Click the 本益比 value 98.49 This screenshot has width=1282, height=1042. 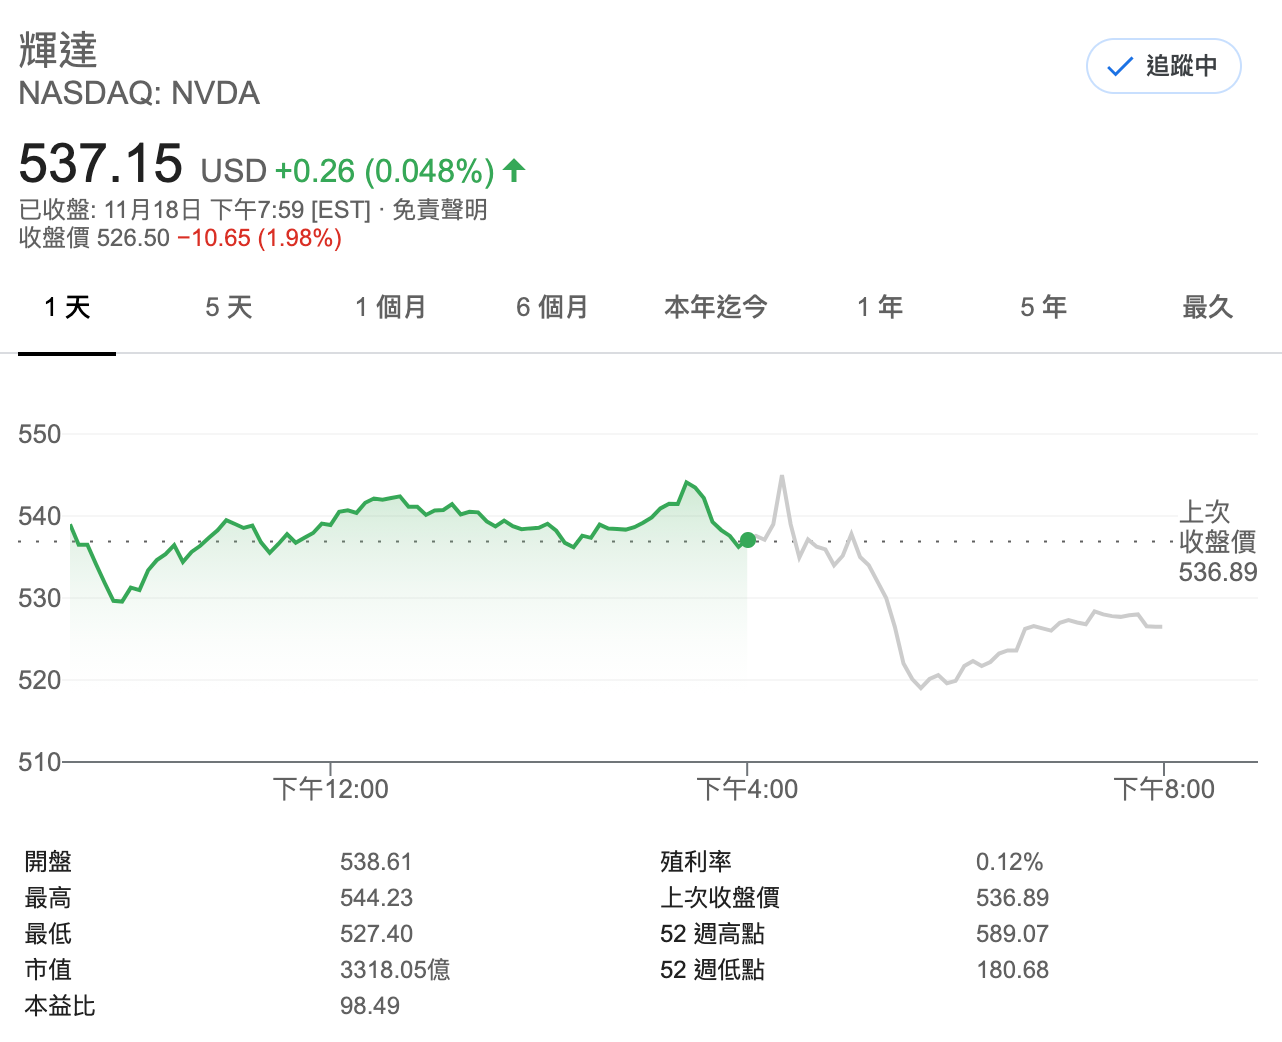370,1006
